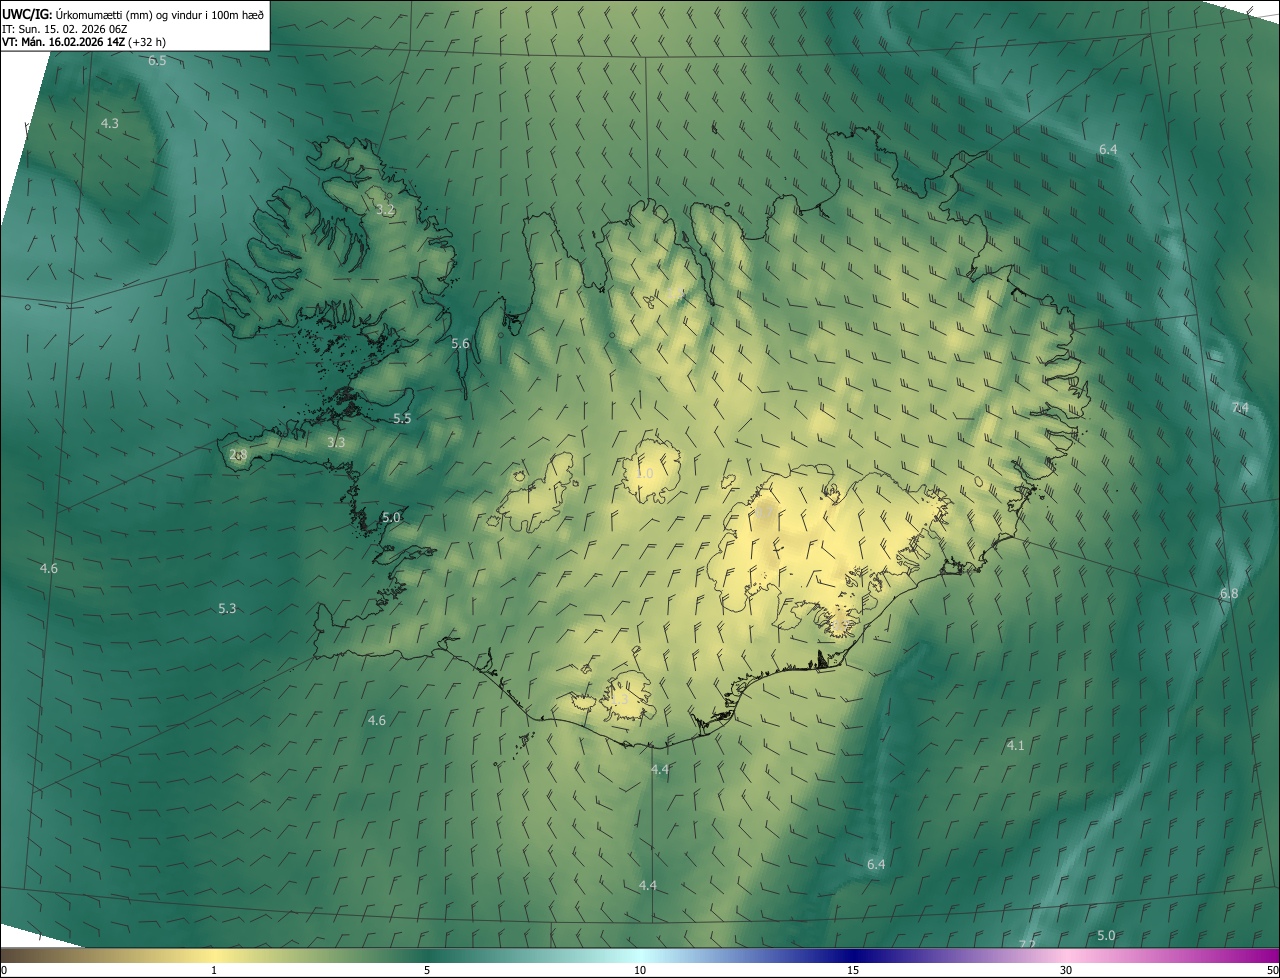Click the colour scale label '1'
Screen dimensions: 1280x978
click(214, 970)
